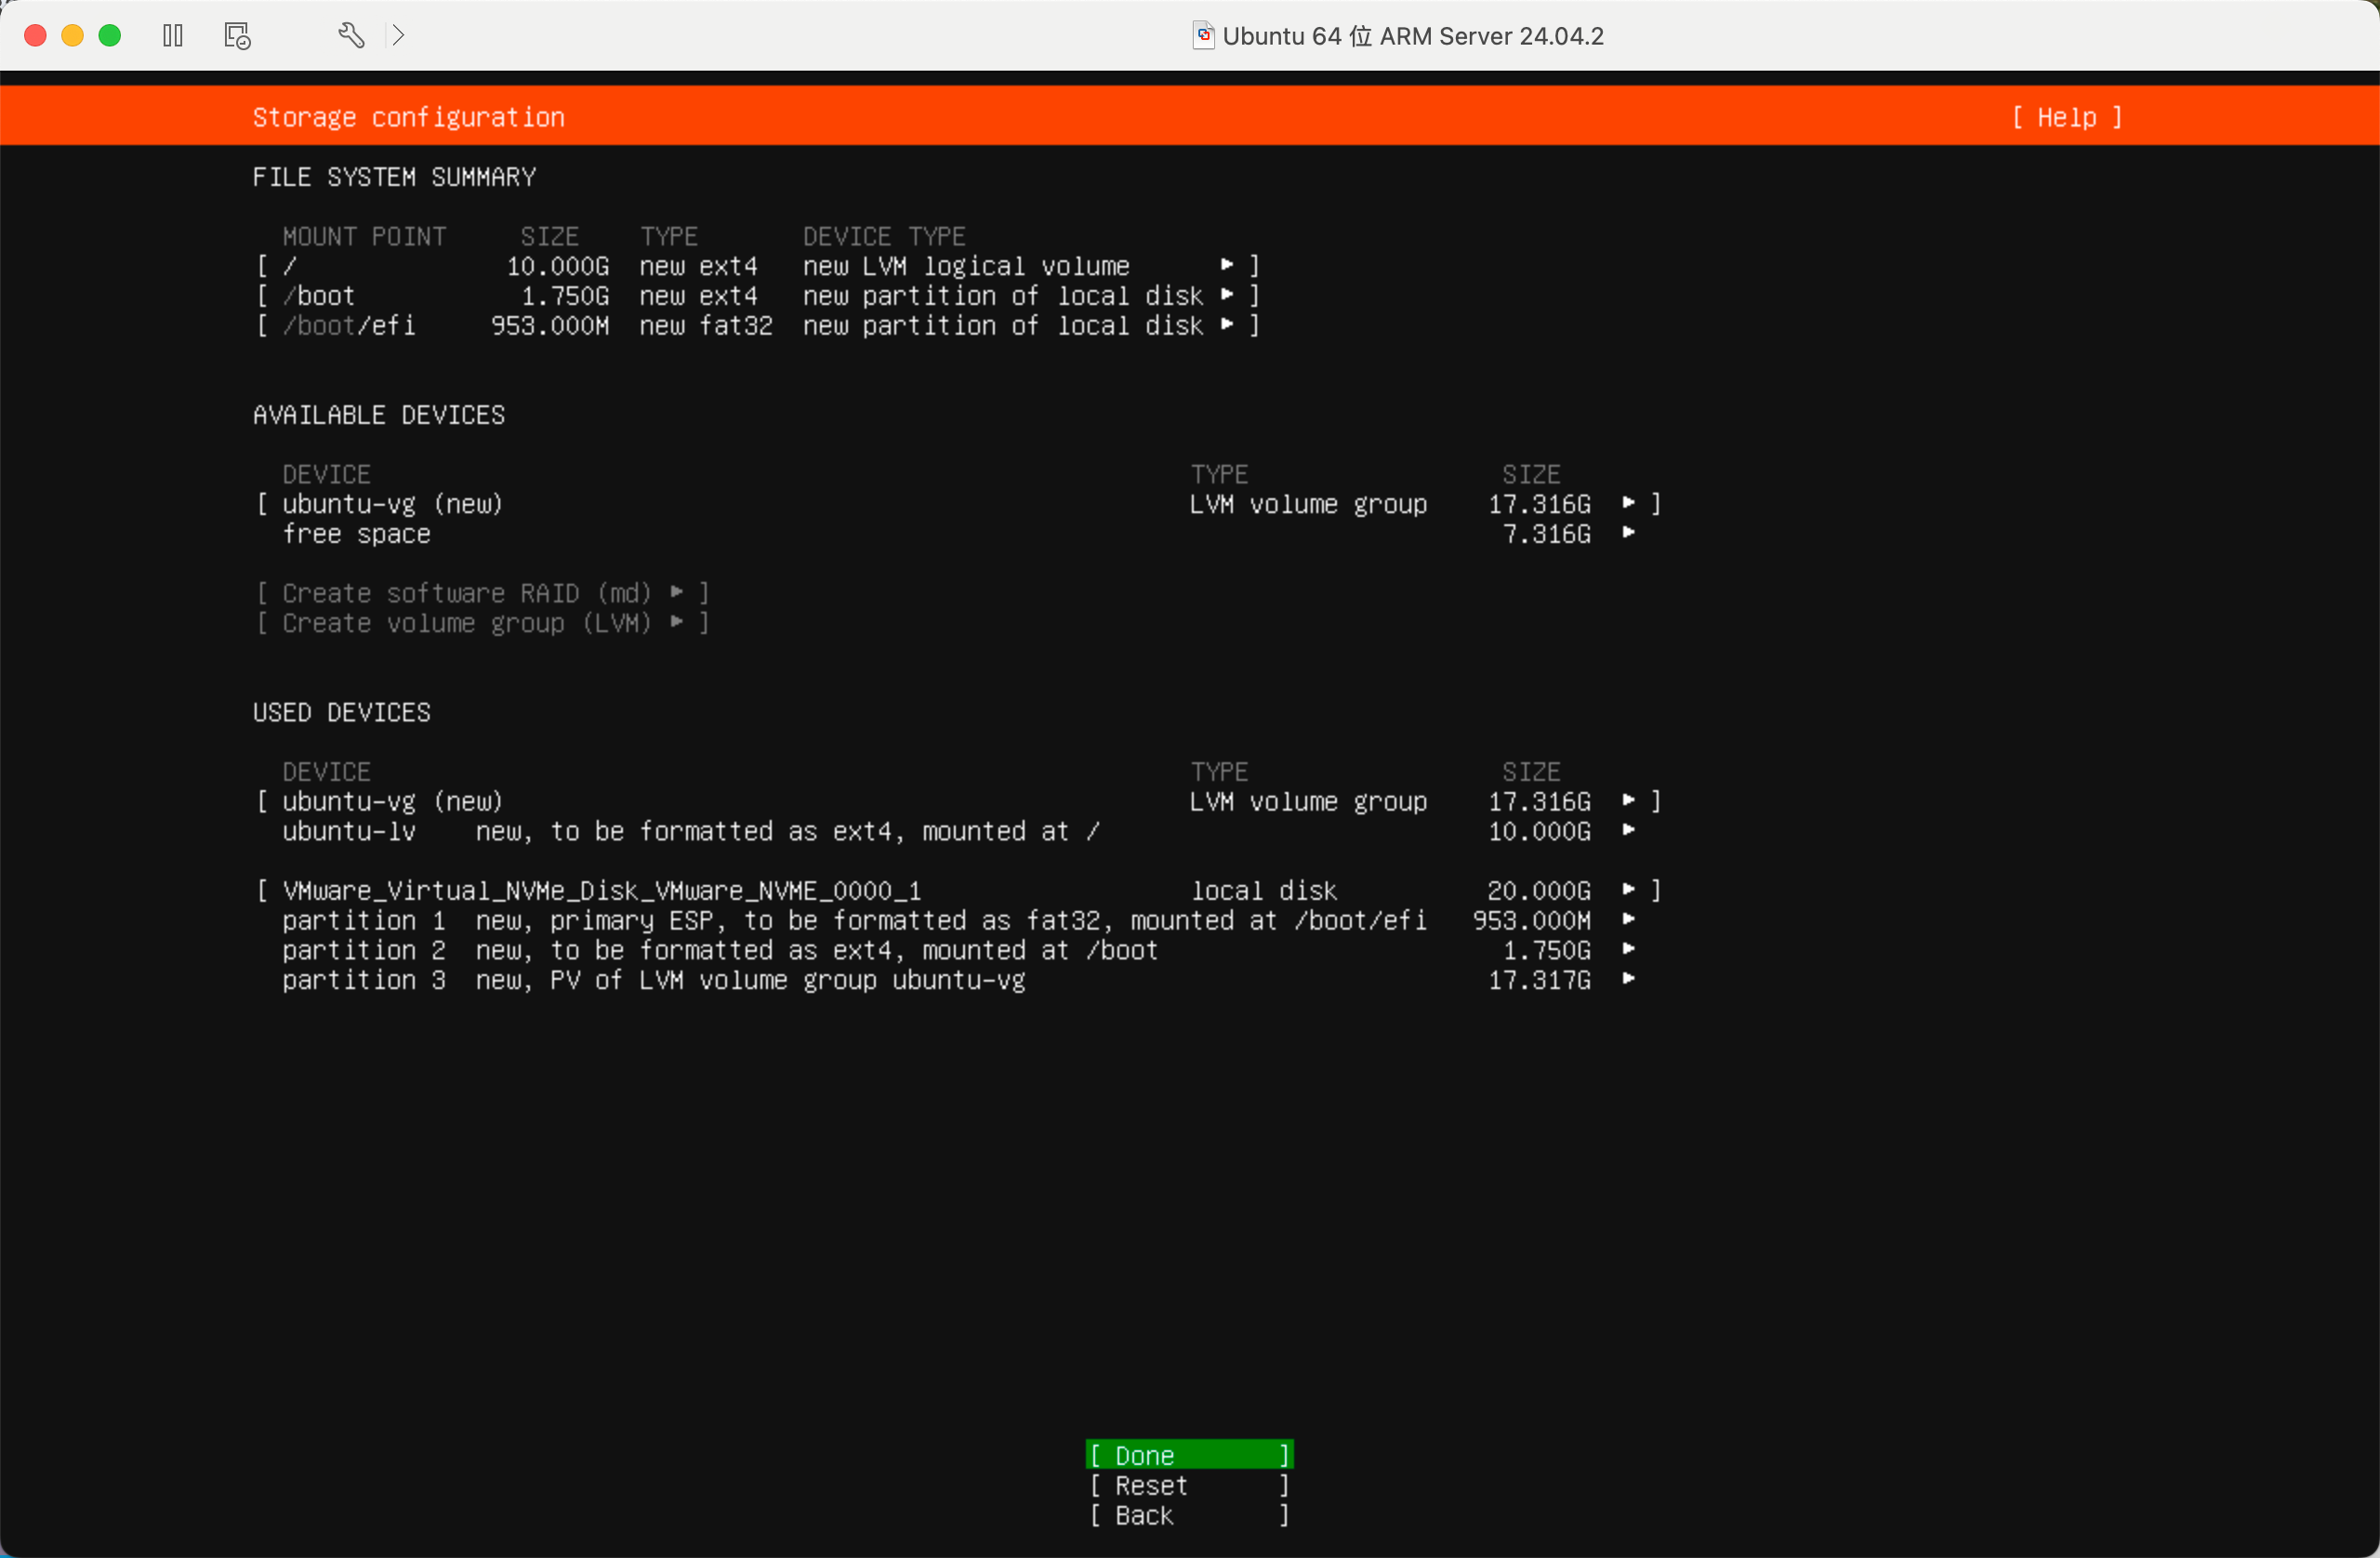Select partition 2 mounted at /boot row
Viewport: 2380px width, 1558px height.
pos(959,951)
